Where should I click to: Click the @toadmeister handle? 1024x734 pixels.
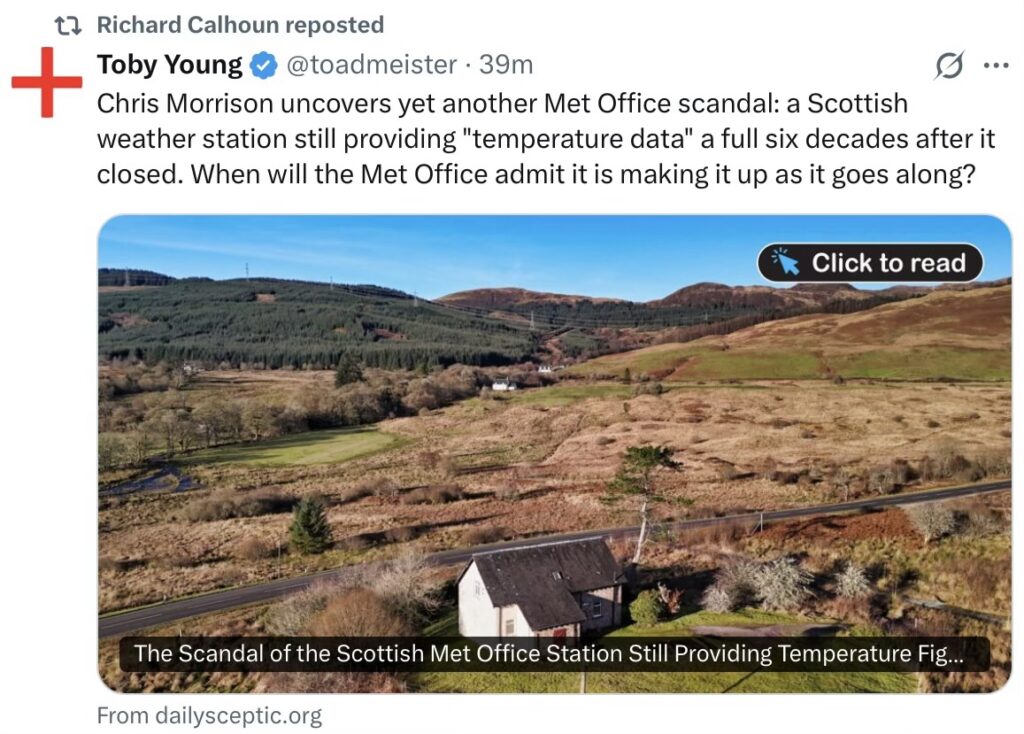coord(371,65)
